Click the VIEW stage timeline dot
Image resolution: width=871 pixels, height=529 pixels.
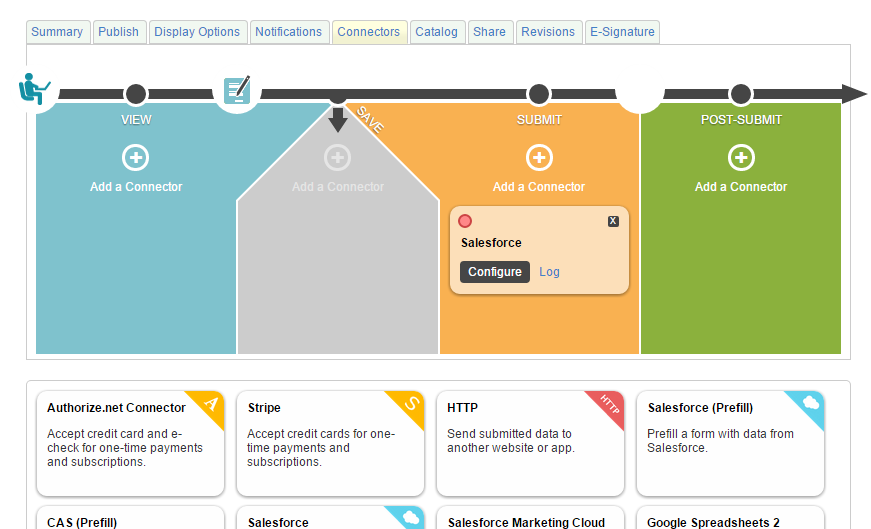point(136,94)
